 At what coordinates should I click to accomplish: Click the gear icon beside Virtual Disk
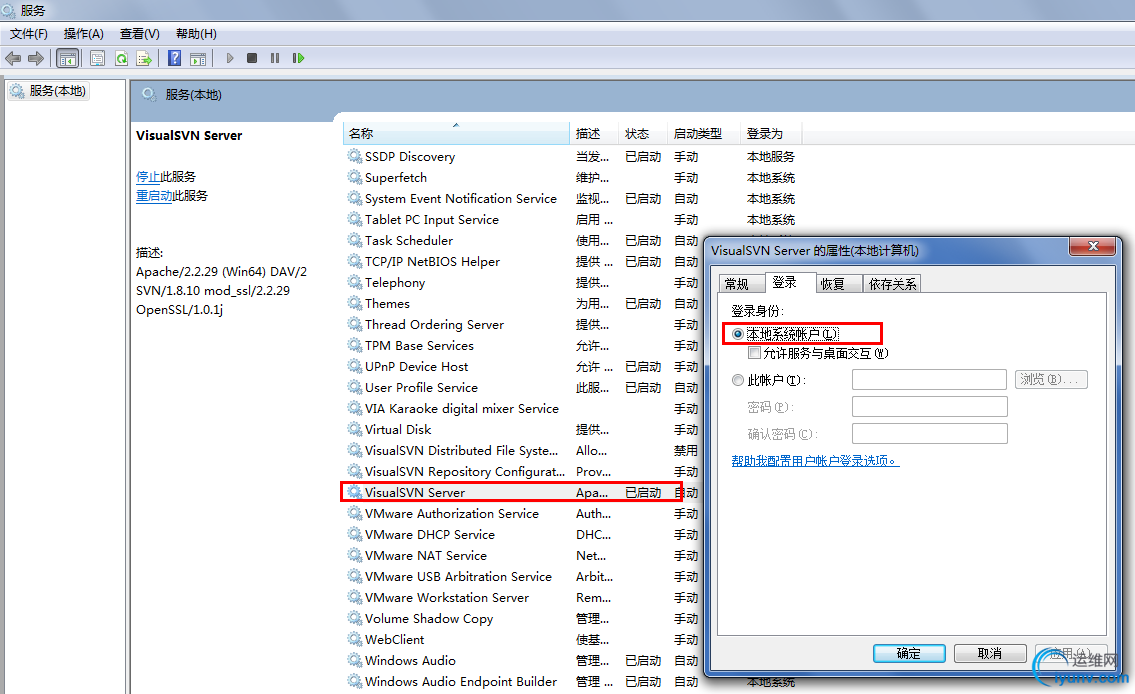(x=355, y=429)
